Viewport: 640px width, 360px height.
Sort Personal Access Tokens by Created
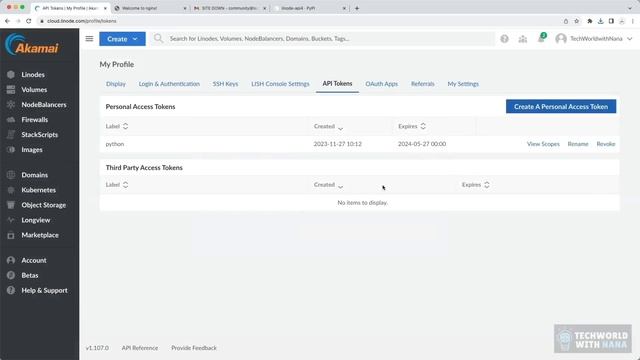click(328, 127)
